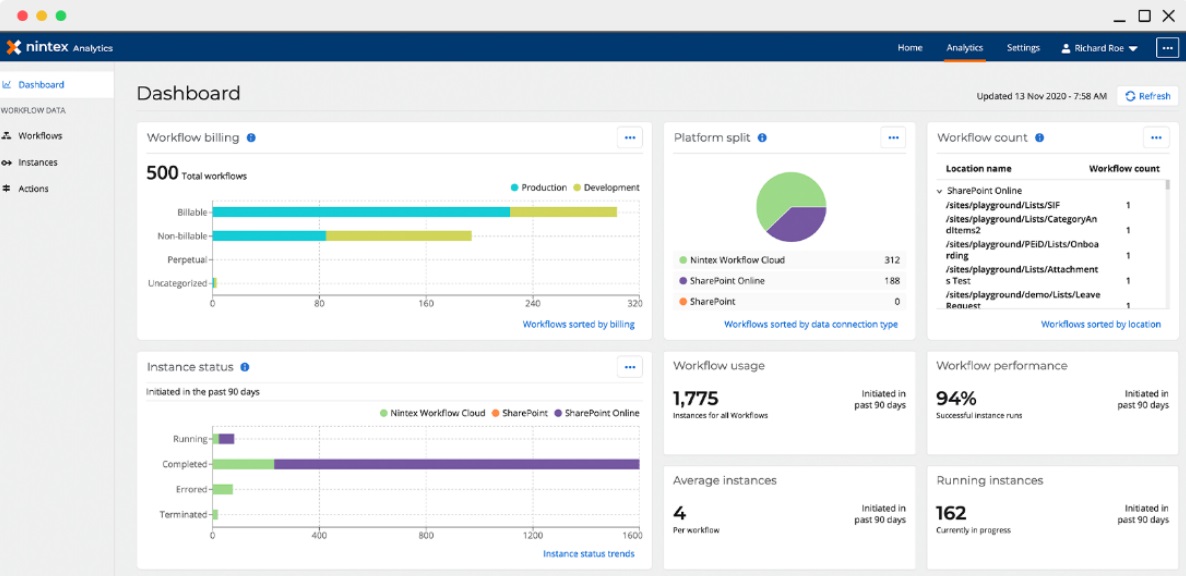Click the Workflows hierarchy icon in sidebar
1186x576 pixels.
coord(7,136)
